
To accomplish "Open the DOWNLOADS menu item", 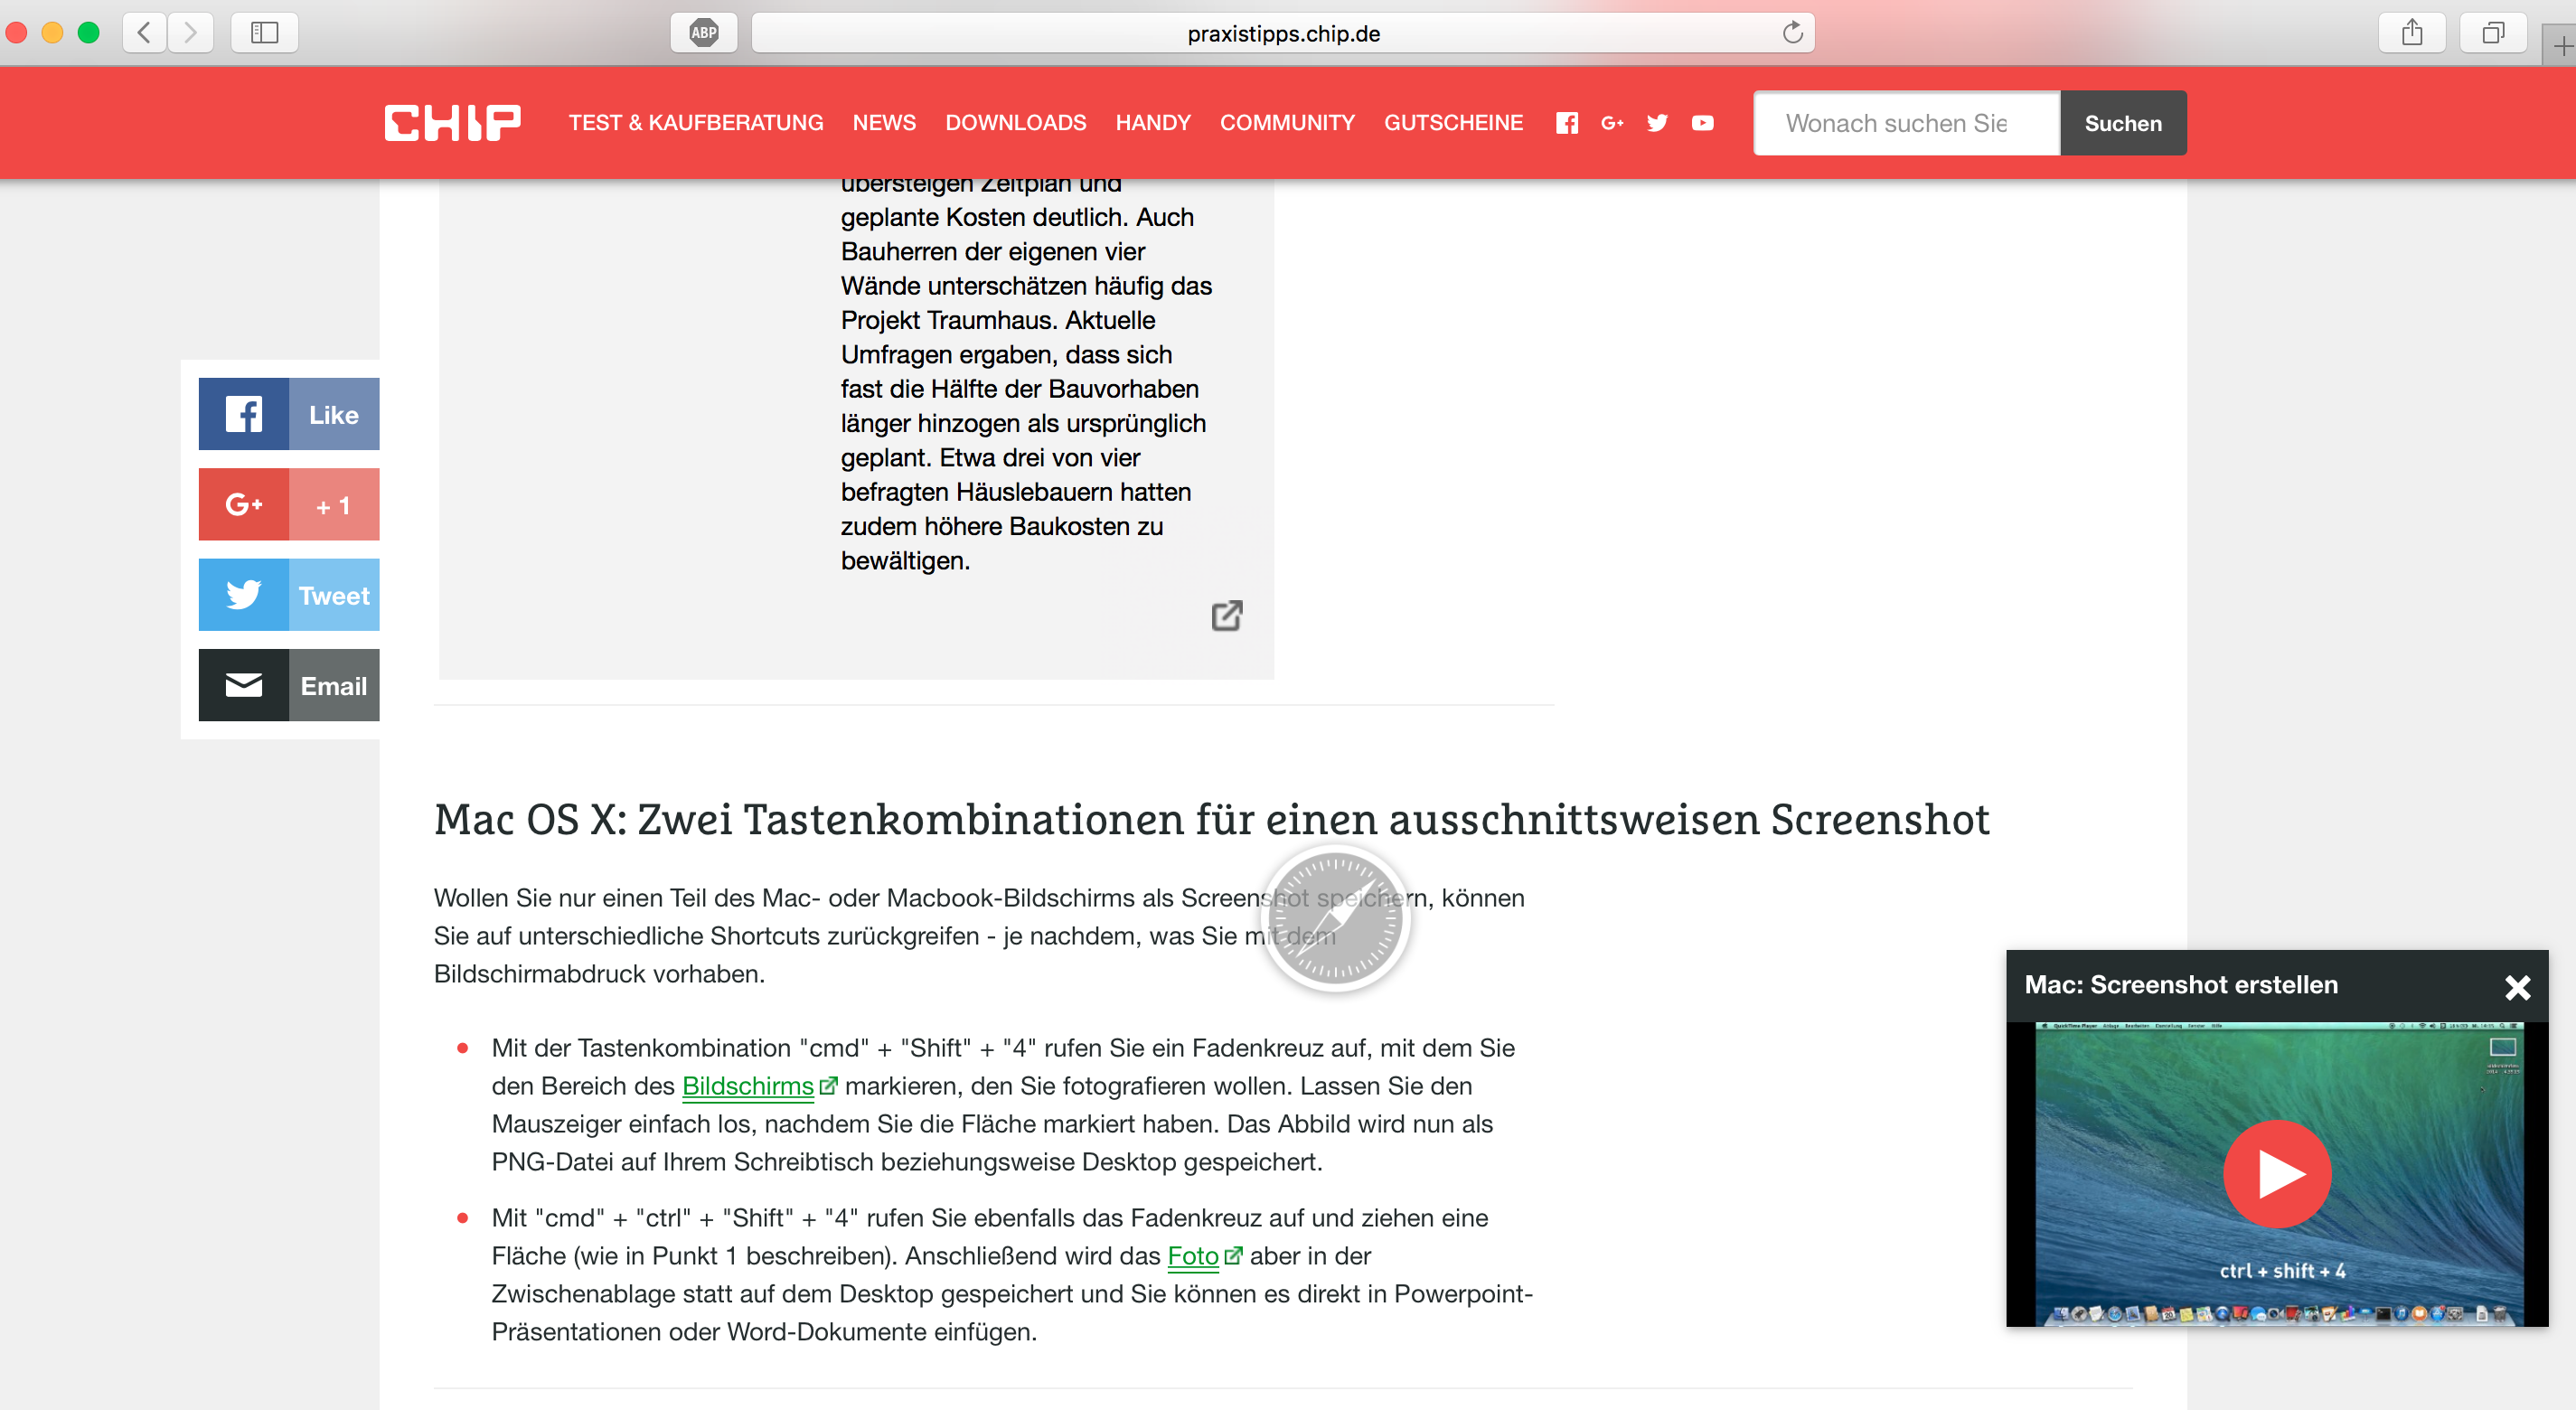I will point(1015,123).
